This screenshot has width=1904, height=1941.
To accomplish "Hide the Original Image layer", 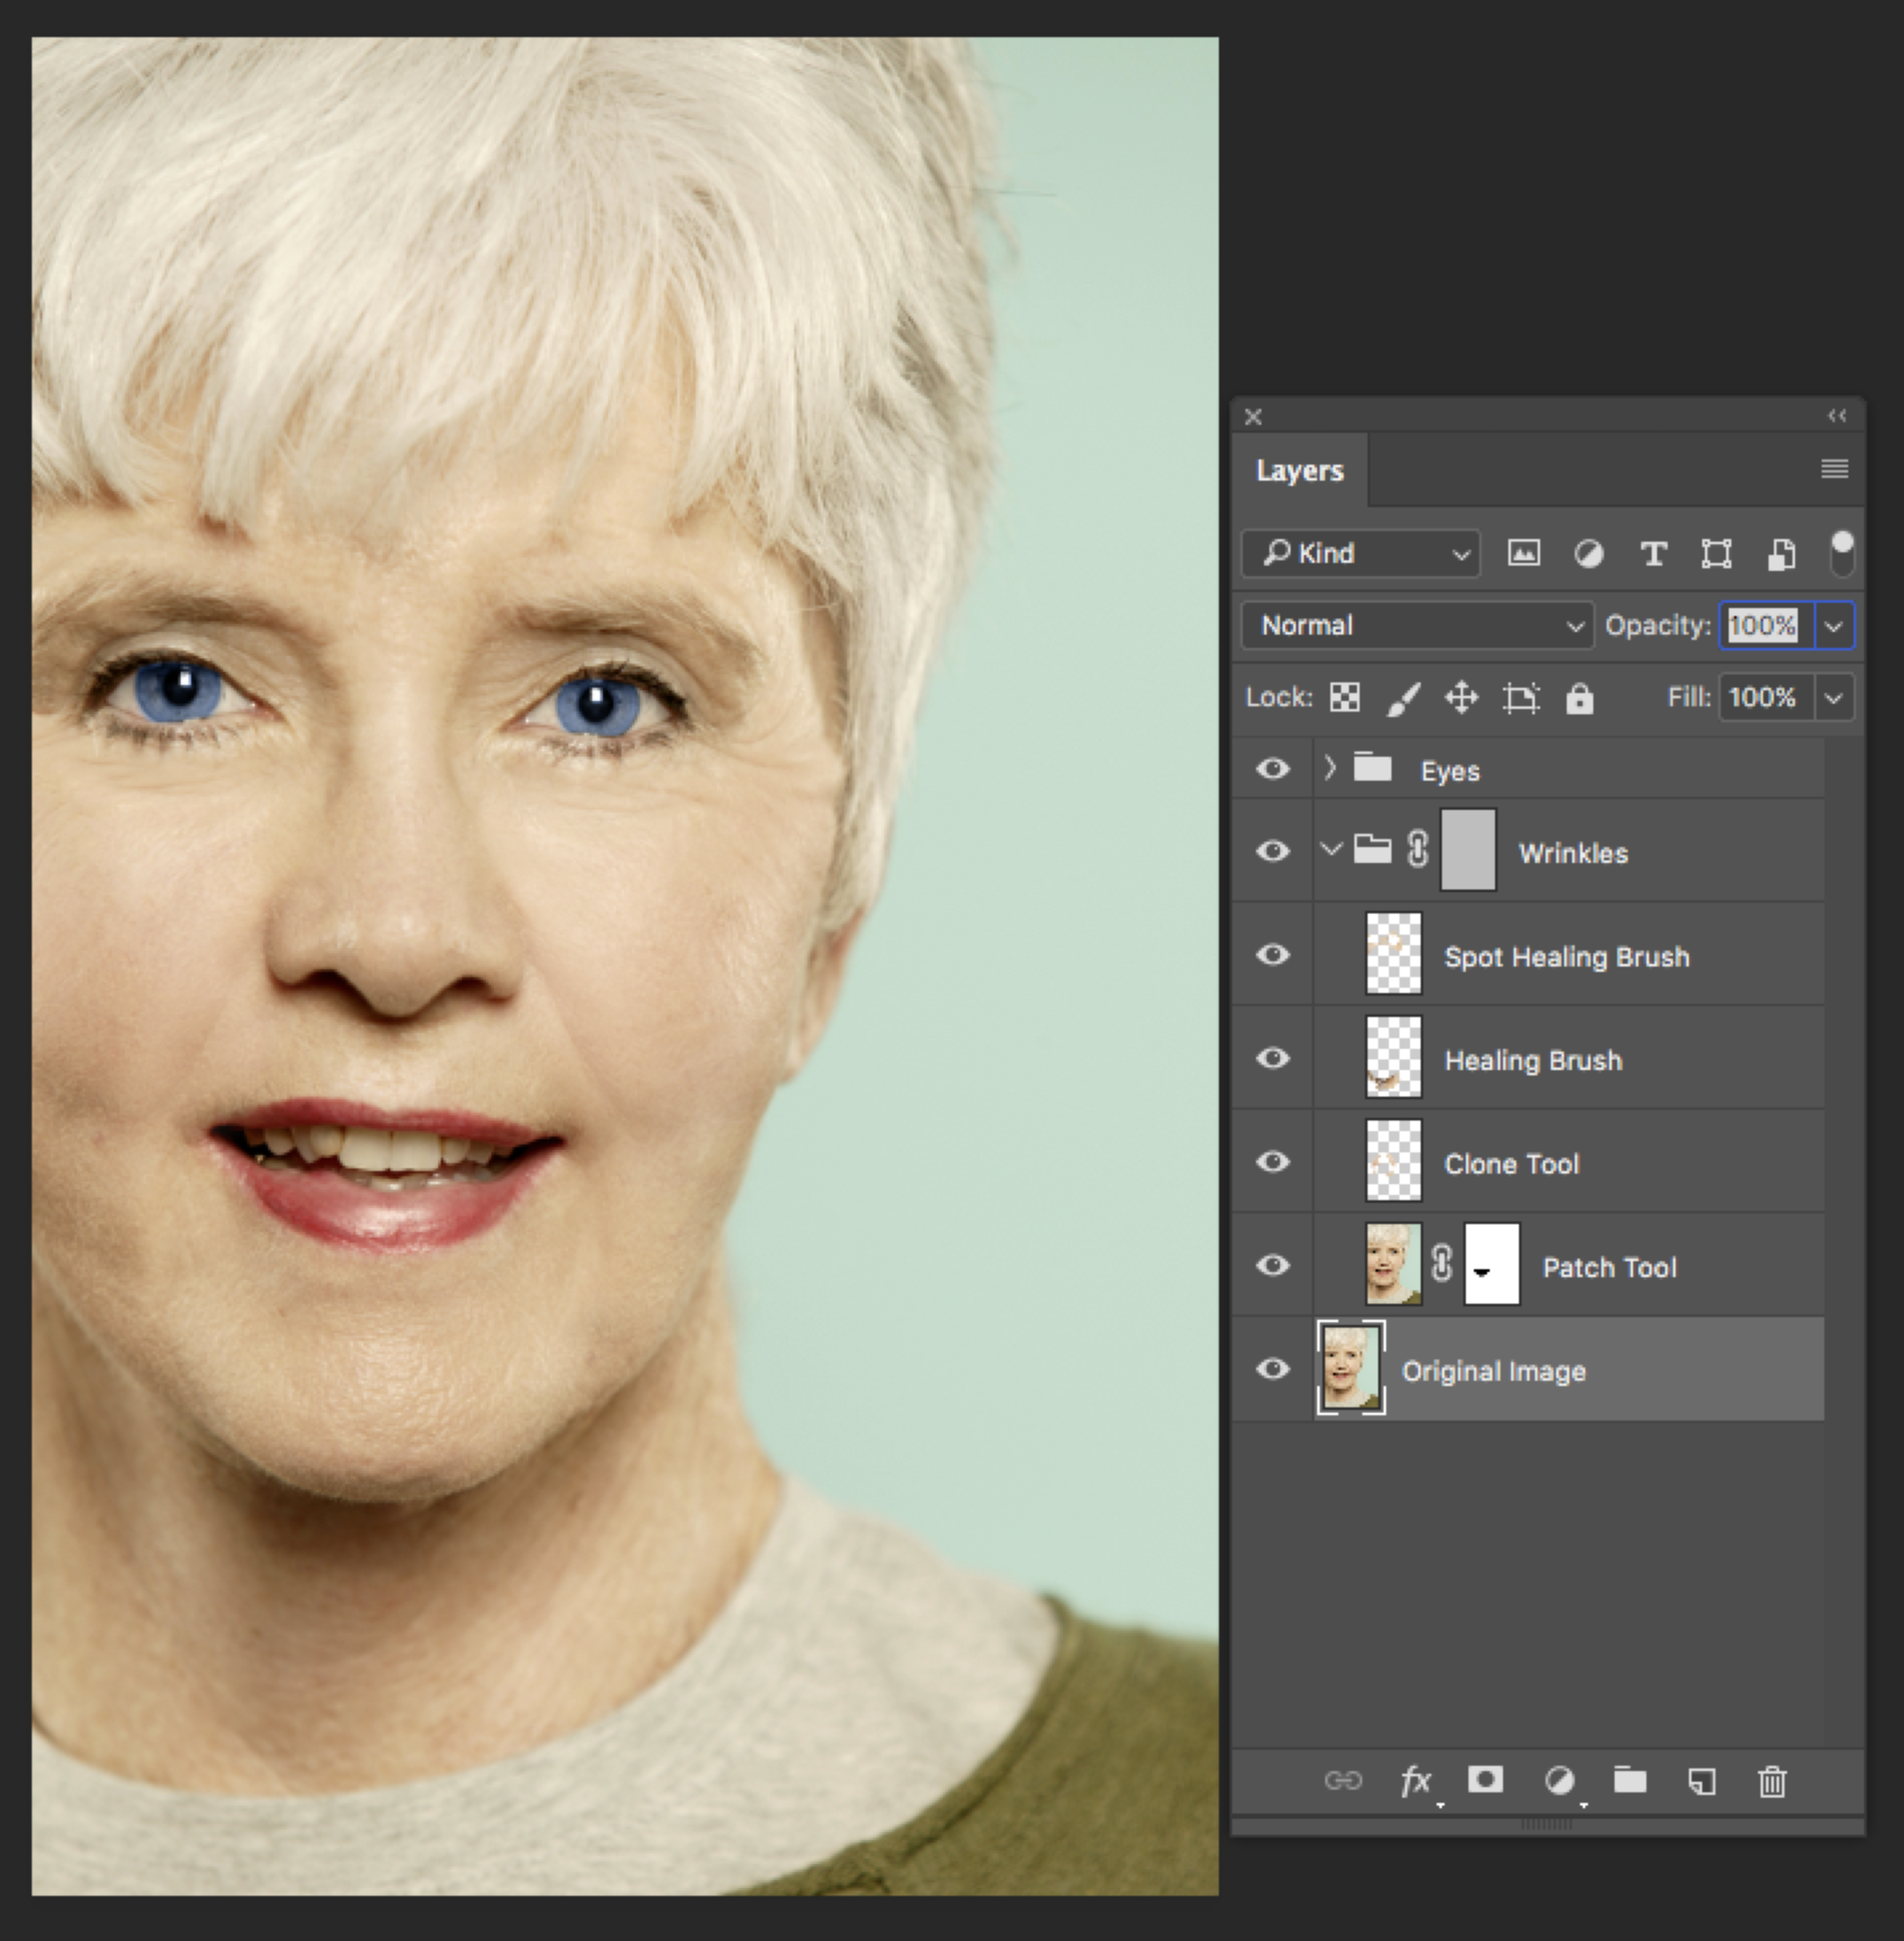I will 1272,1368.
